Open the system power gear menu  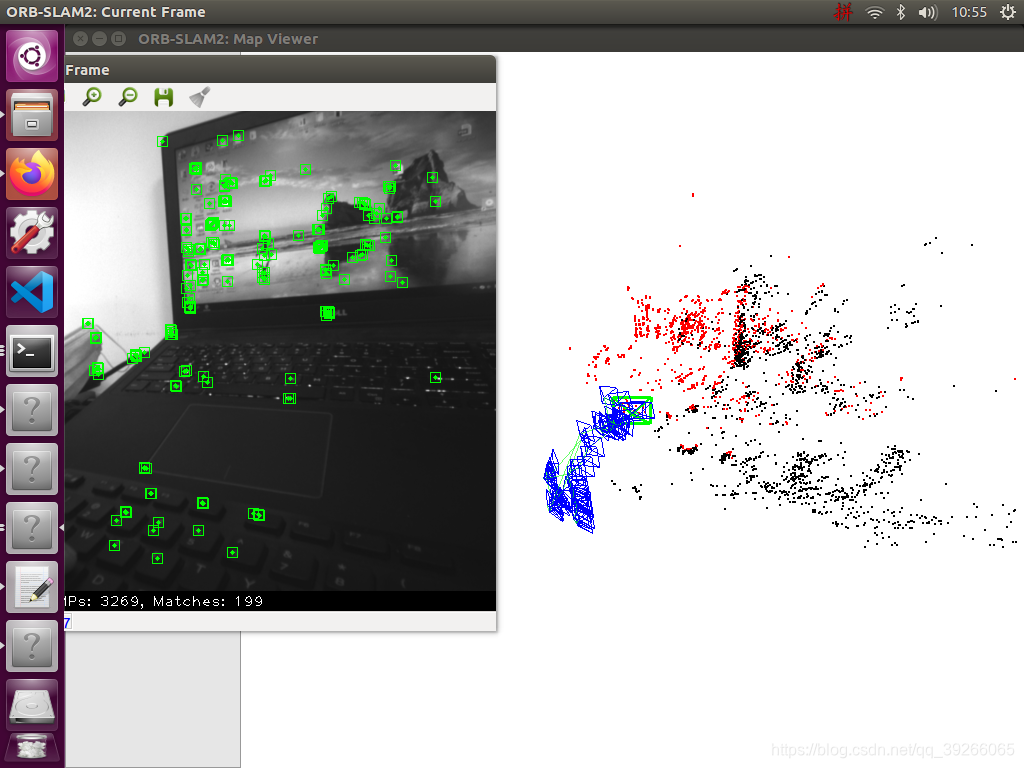(x=1008, y=12)
